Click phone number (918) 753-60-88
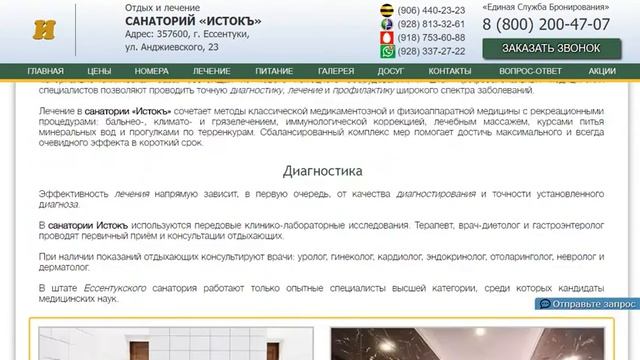The width and height of the screenshot is (640, 360). [x=431, y=38]
